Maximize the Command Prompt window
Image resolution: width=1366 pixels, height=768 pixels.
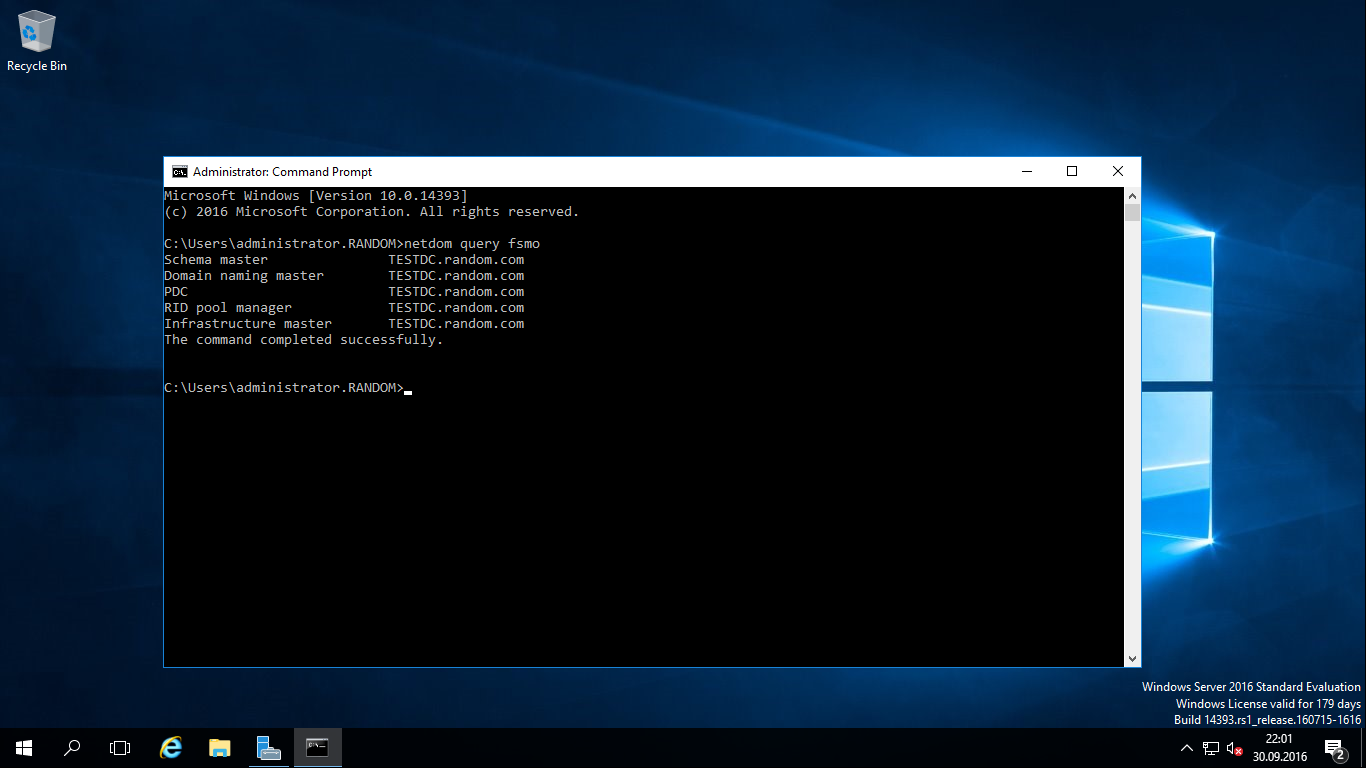coord(1072,171)
